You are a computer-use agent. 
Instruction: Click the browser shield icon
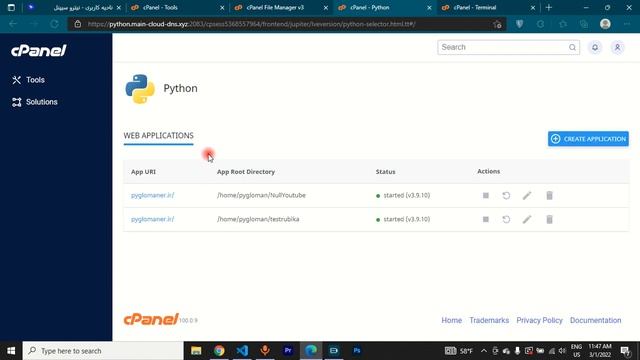coord(520,24)
